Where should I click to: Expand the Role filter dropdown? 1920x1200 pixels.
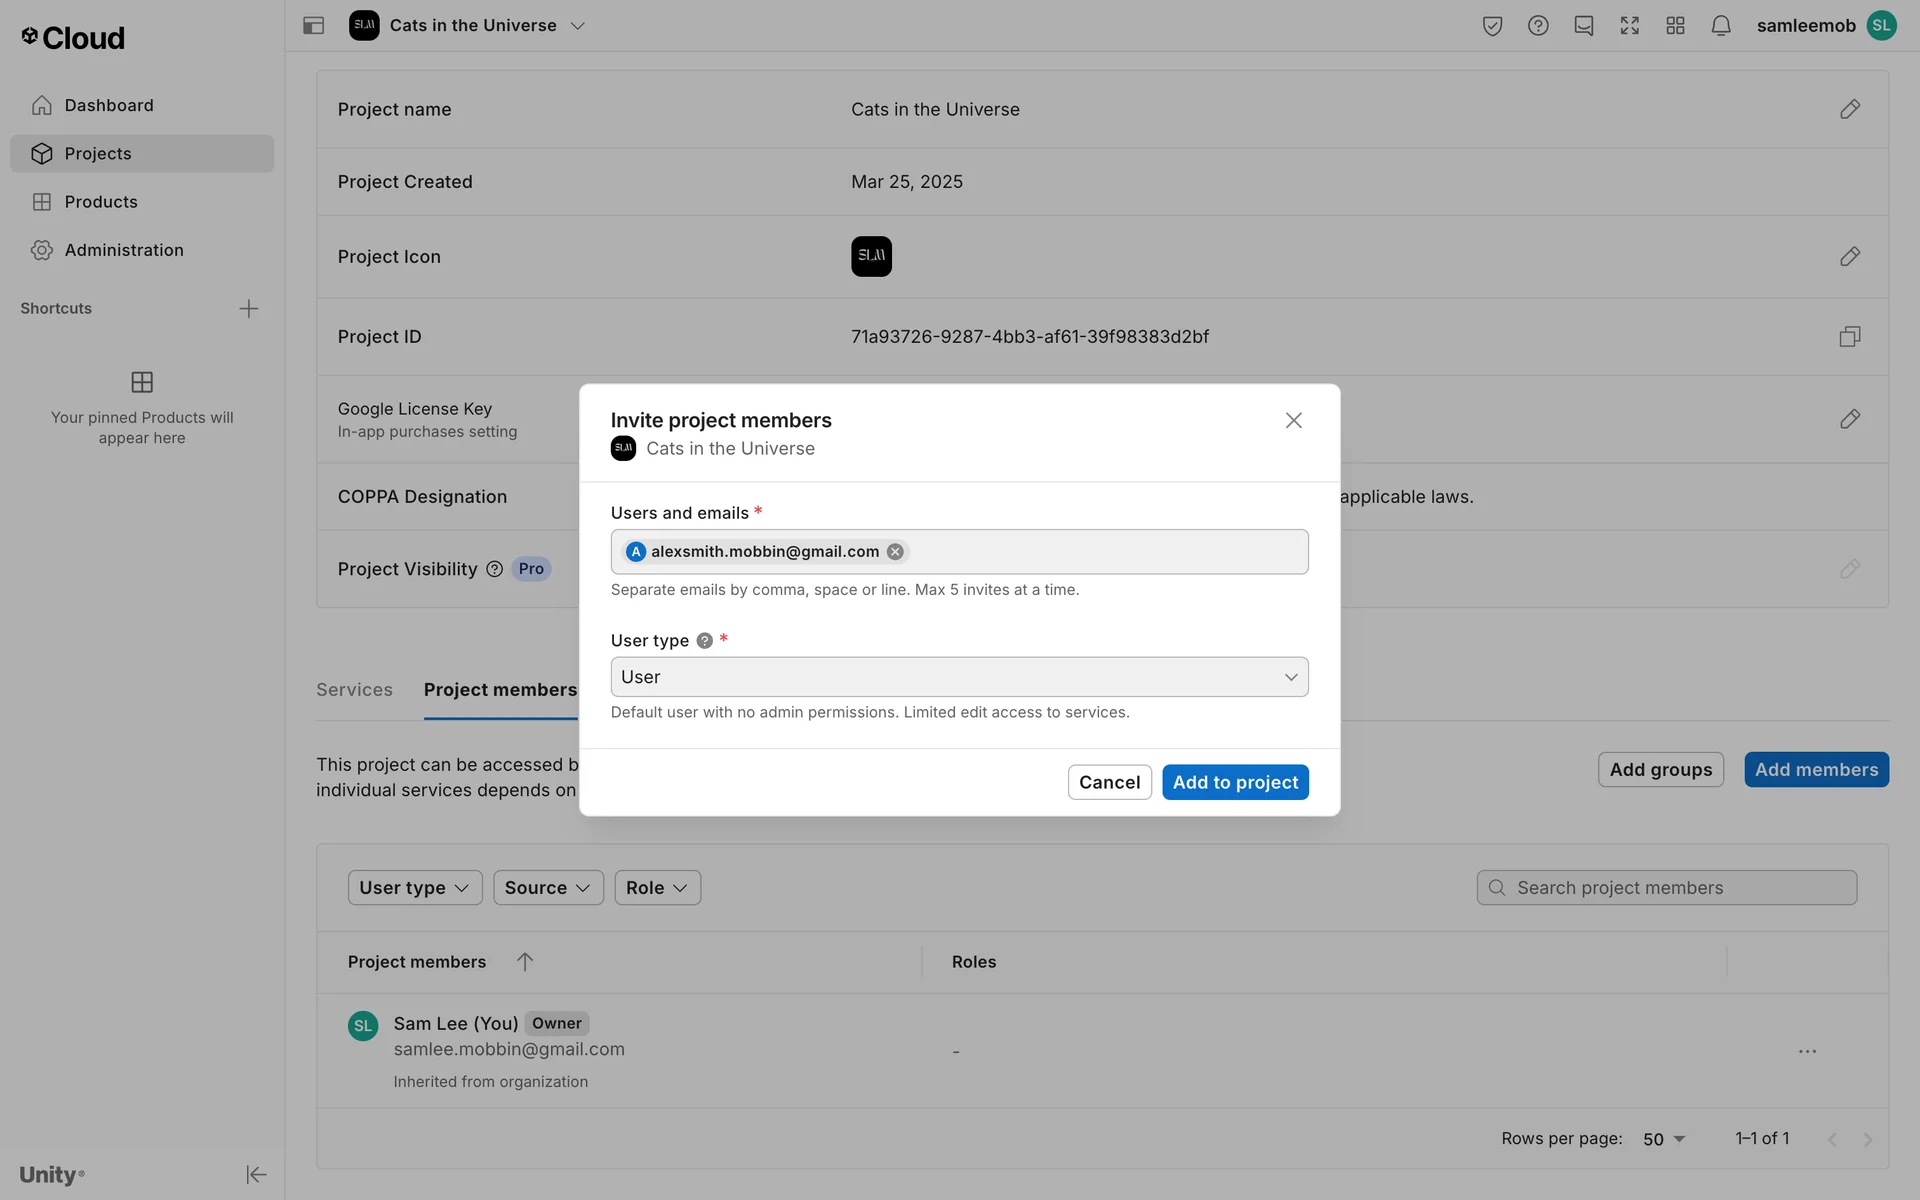coord(656,888)
